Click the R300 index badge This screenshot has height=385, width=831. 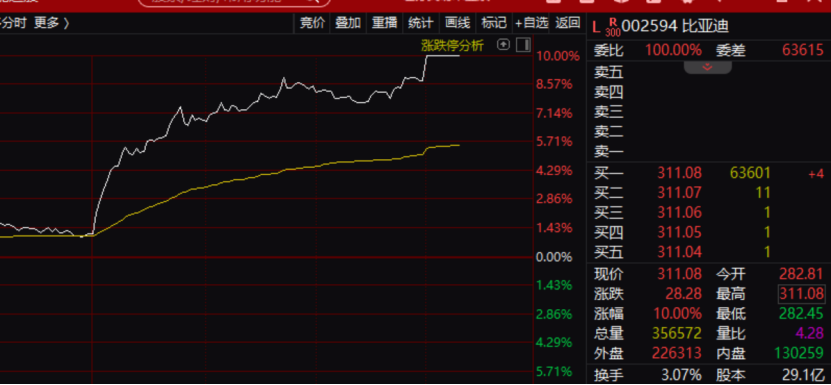(x=613, y=27)
